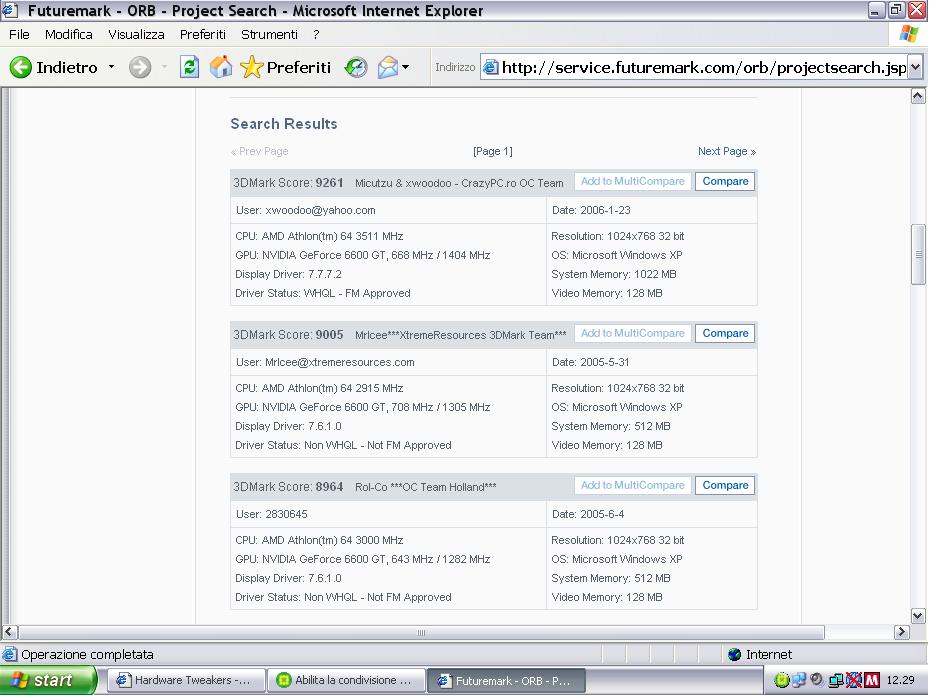Expand the mail icon dropdown arrow
The image size is (946, 696).
[405, 67]
